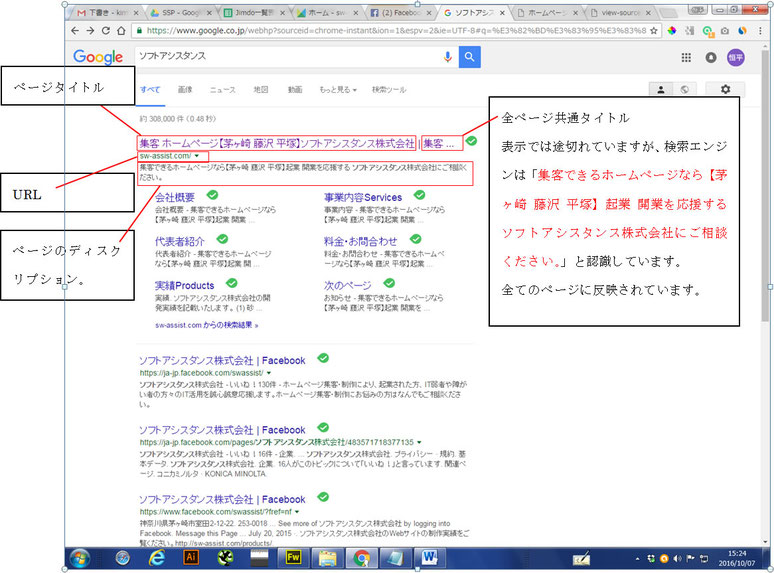Screen dimensions: 774x573
Task: Open Windows Explorer folder in taskbar
Action: pos(327,558)
